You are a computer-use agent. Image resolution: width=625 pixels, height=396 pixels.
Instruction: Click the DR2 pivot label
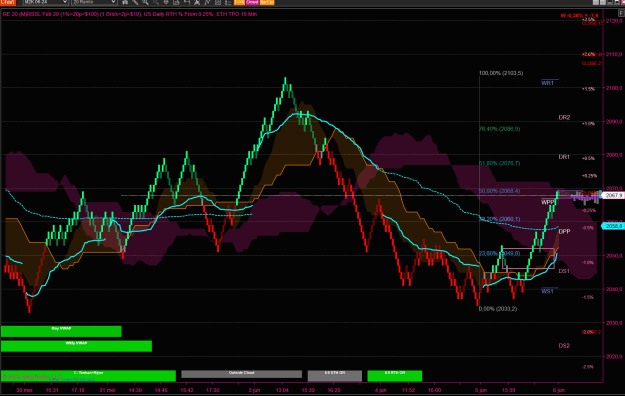(x=564, y=117)
